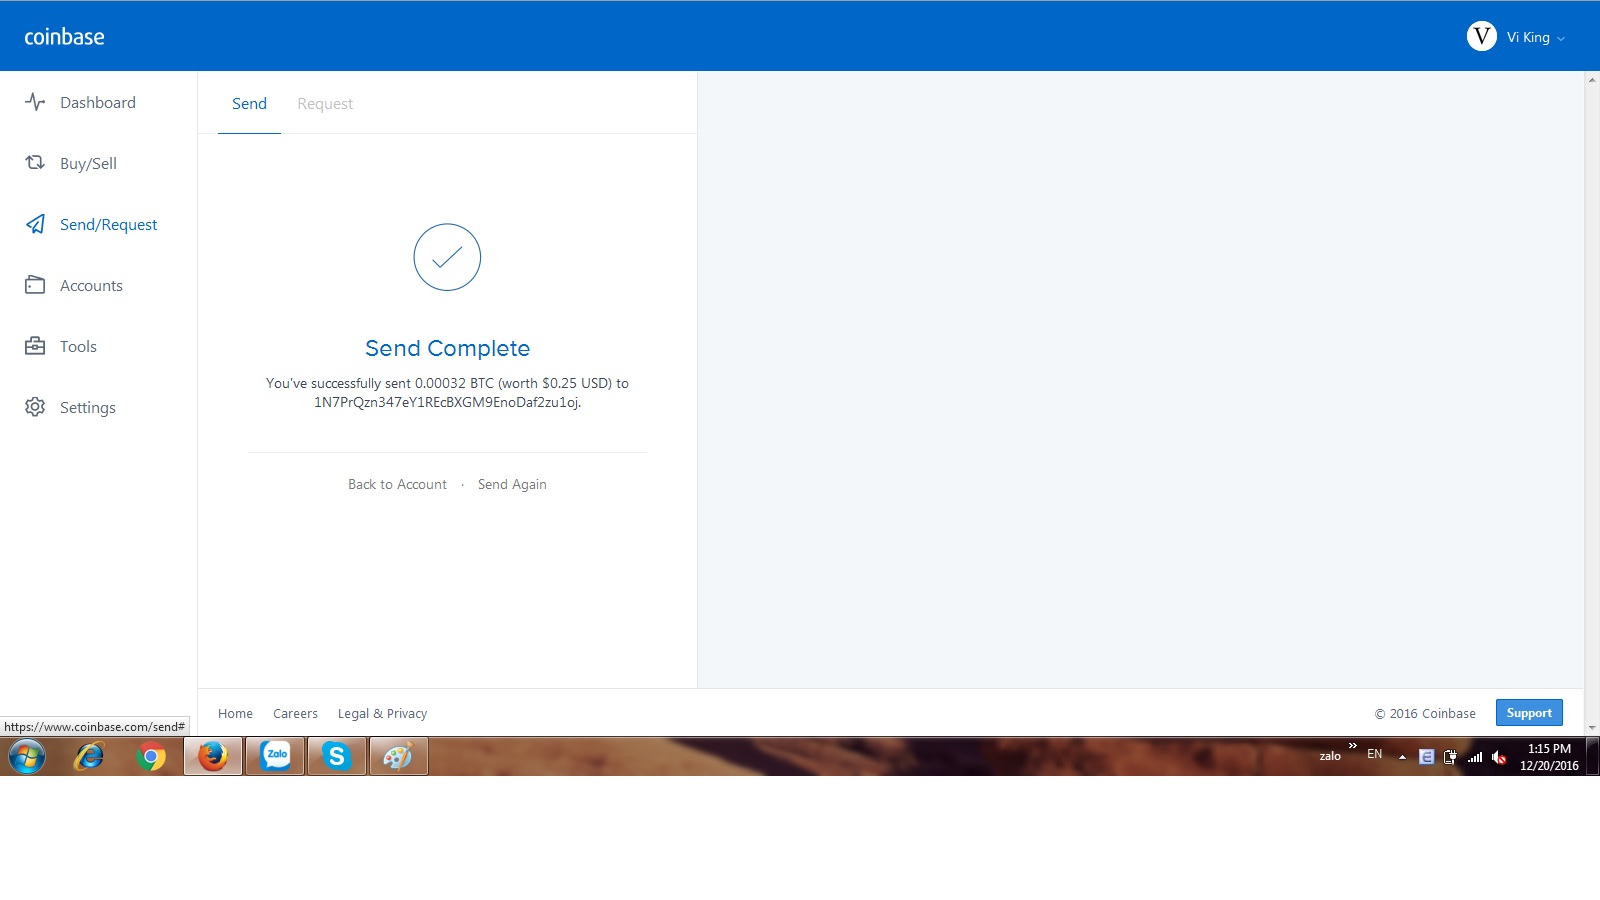This screenshot has width=1600, height=900.
Task: Open the Settings gear icon
Action: click(x=35, y=407)
